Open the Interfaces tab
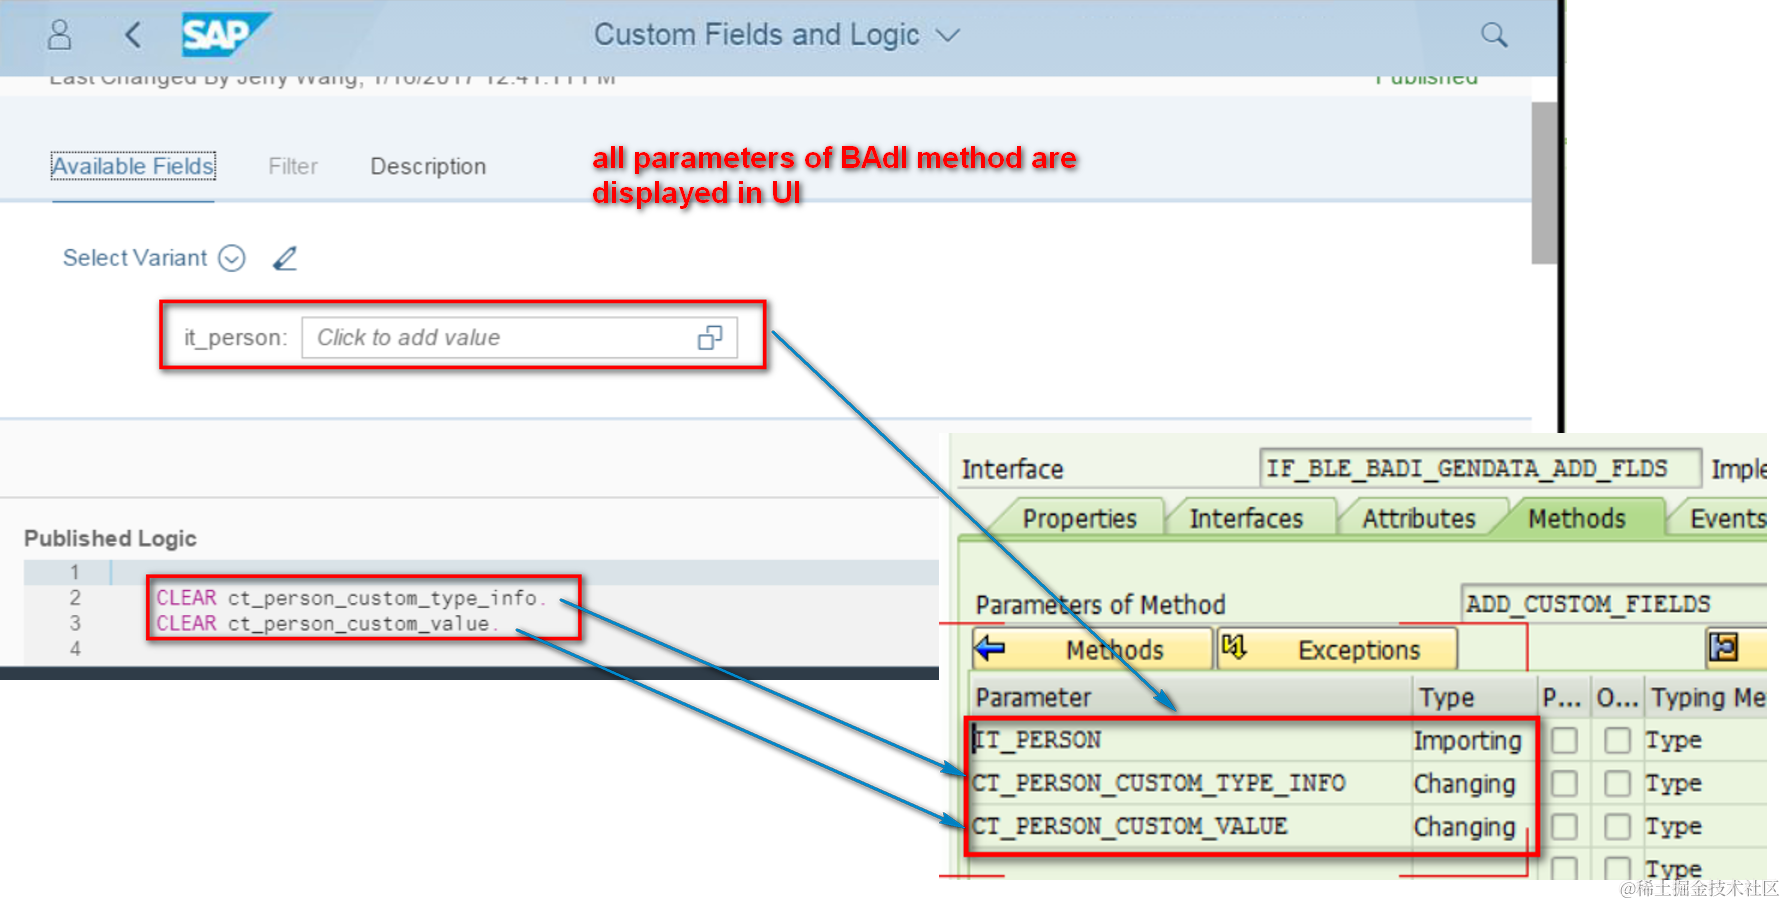The height and width of the screenshot is (905, 1786). click(x=1246, y=519)
